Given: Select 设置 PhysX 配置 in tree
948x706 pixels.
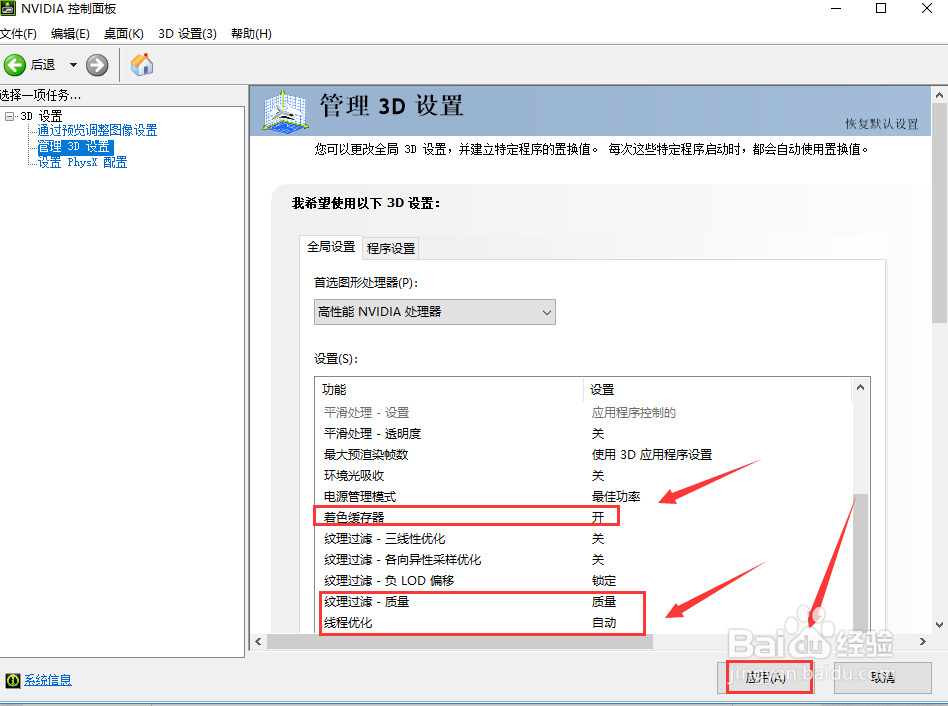Looking at the screenshot, I should click(x=82, y=162).
